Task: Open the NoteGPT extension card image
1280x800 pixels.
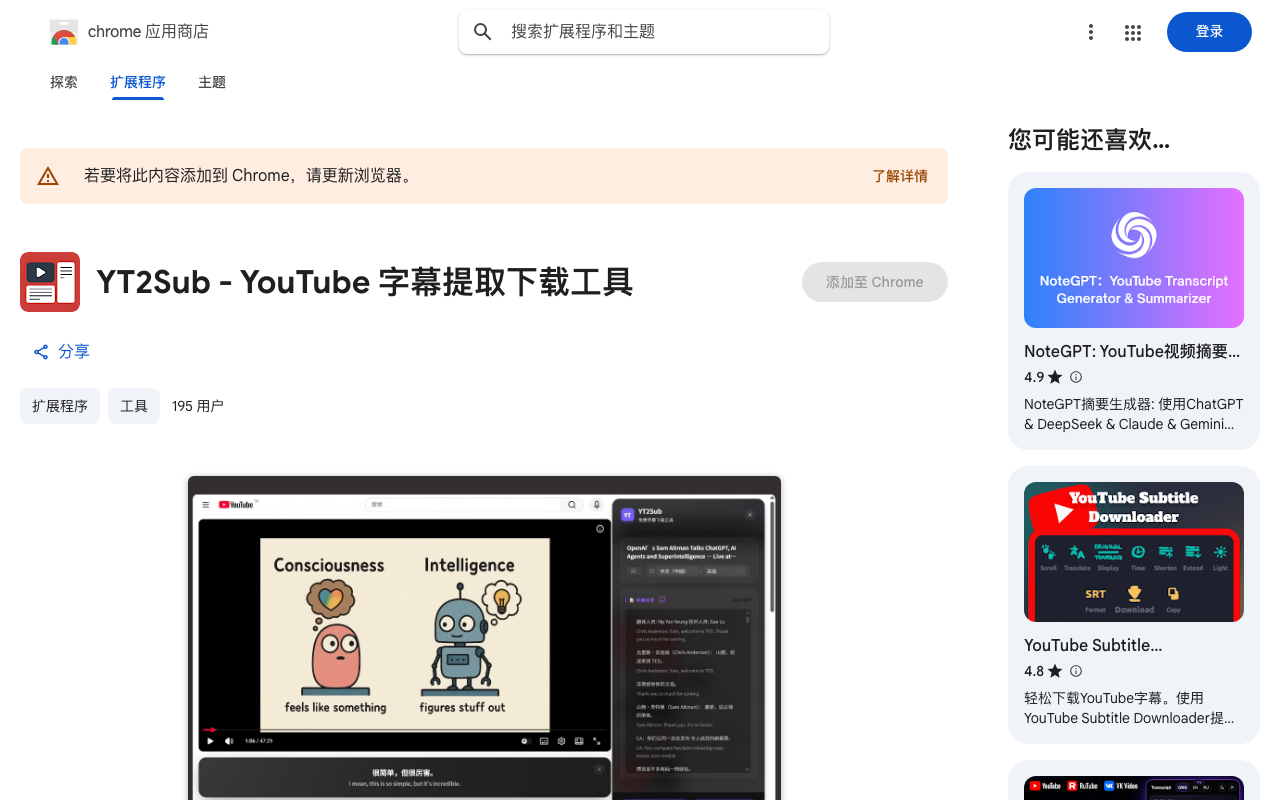Action: point(1134,258)
